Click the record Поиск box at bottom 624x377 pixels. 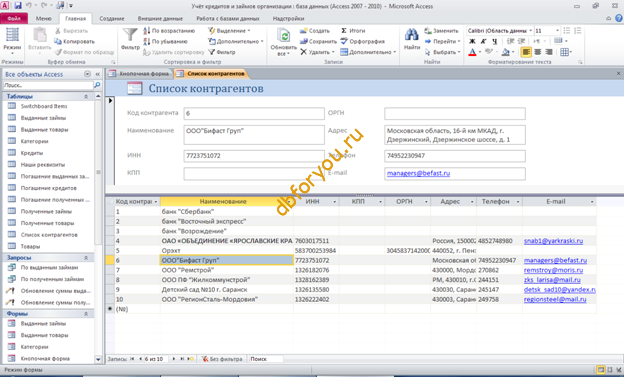point(265,359)
